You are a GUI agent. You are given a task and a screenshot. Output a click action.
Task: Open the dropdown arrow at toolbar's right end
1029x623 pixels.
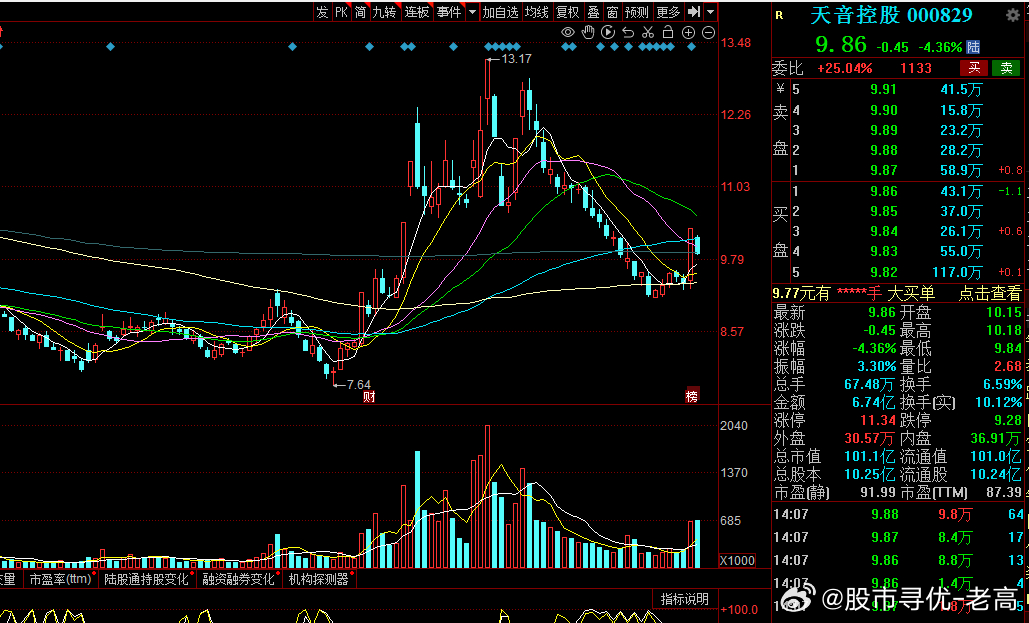[x=711, y=12]
